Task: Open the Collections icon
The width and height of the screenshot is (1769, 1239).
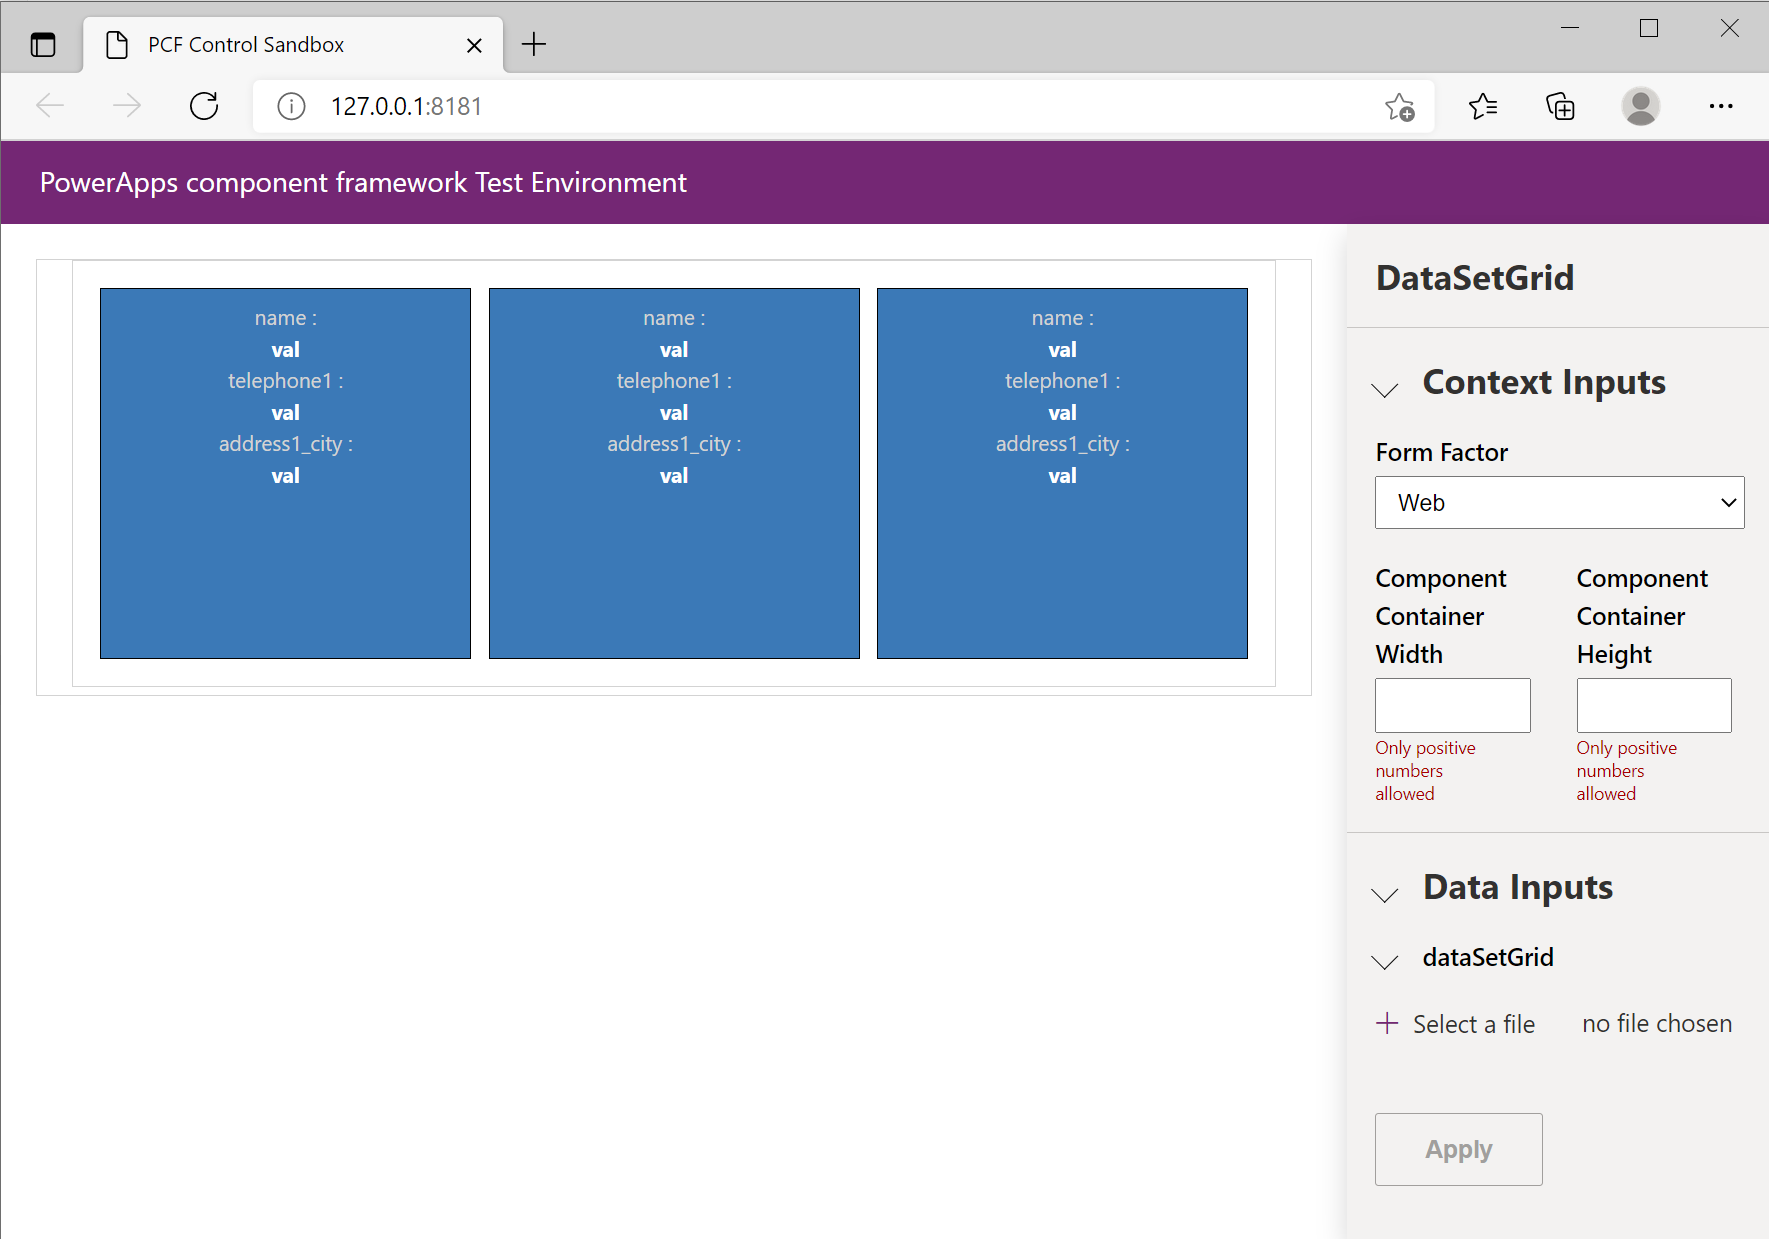Action: pos(1560,106)
